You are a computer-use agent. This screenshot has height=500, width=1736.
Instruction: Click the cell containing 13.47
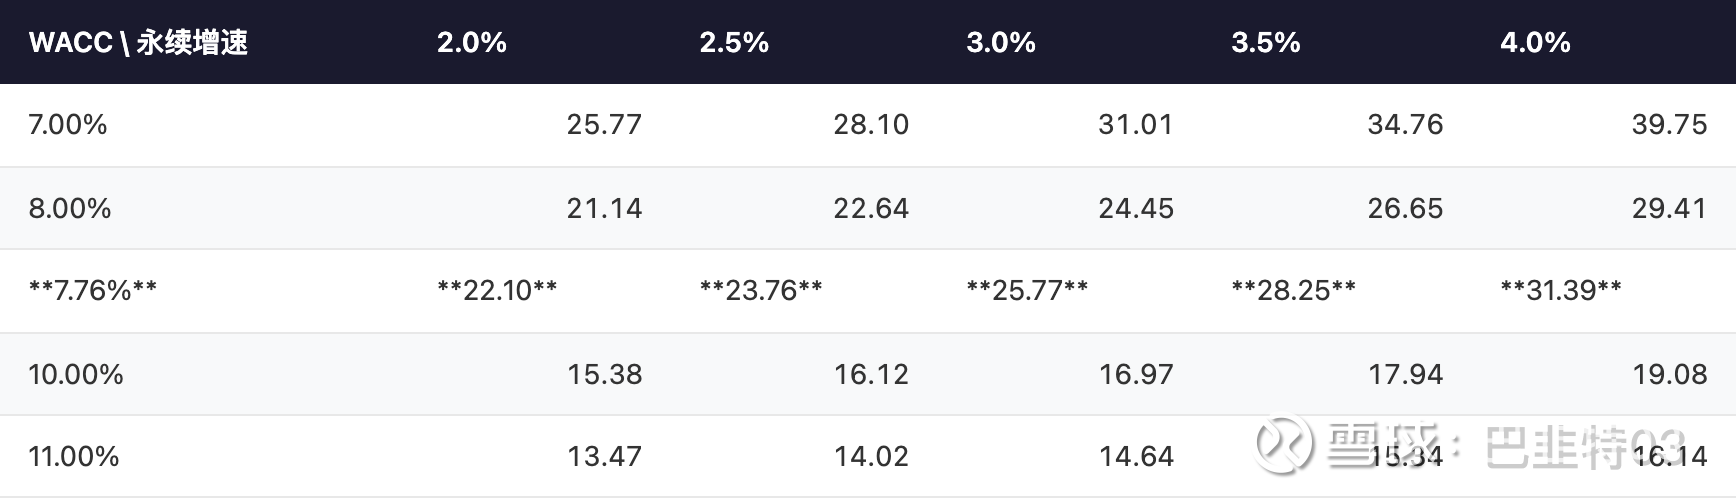coord(604,456)
